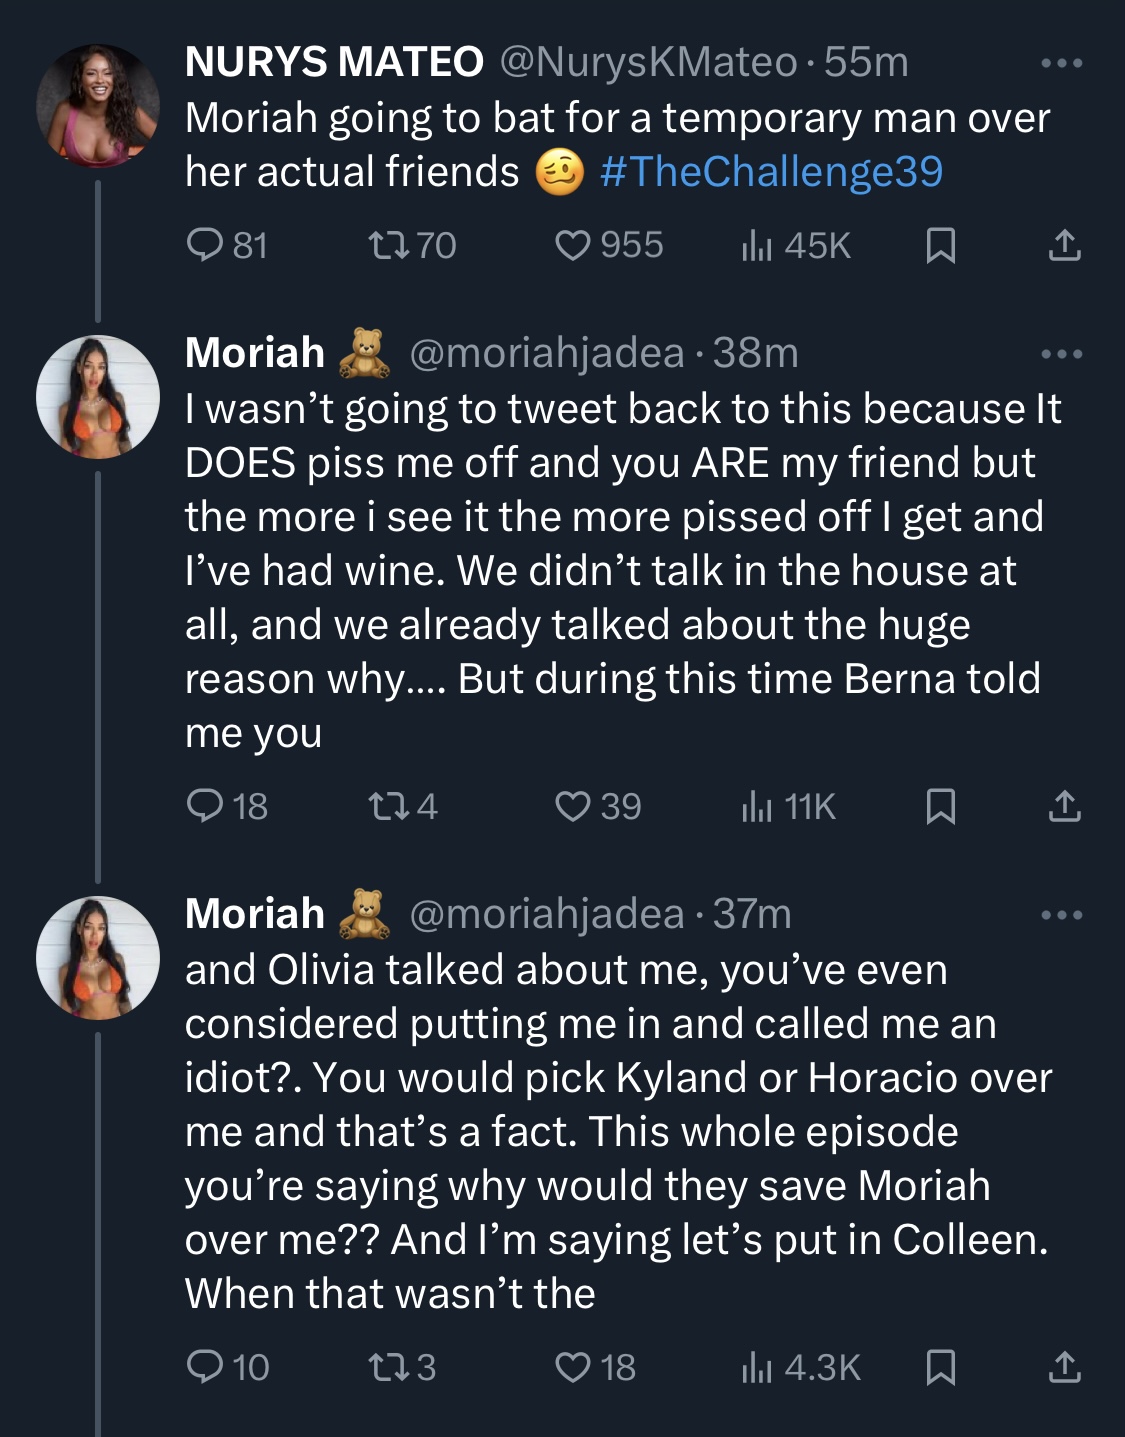The height and width of the screenshot is (1437, 1125).
Task: Open the #TheChallenge39 hashtag
Action: tap(771, 171)
